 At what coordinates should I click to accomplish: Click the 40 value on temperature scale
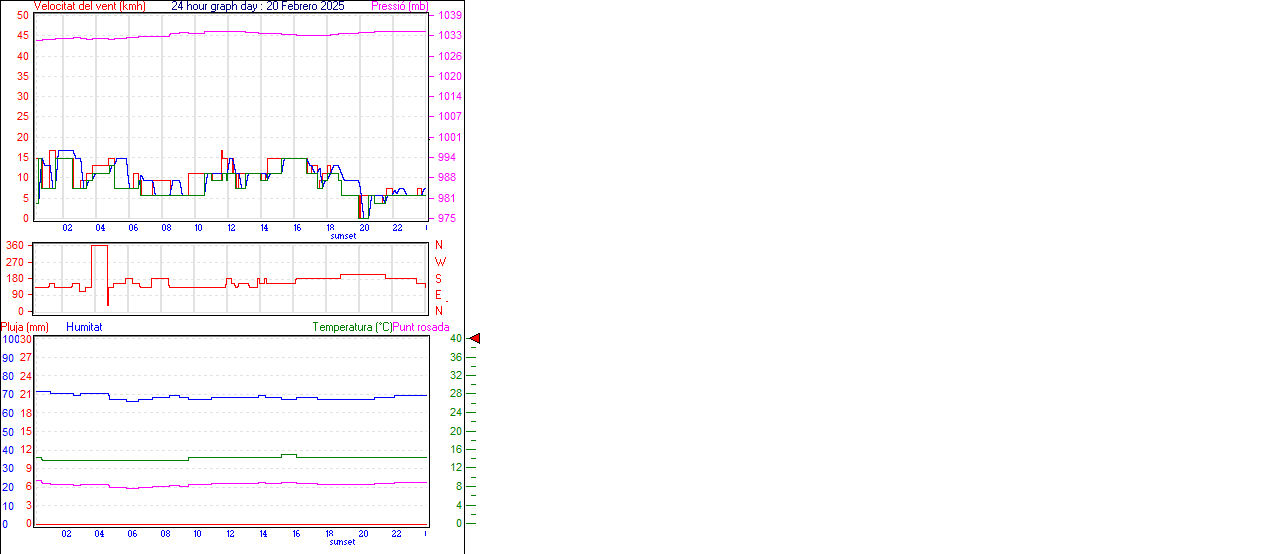456,339
